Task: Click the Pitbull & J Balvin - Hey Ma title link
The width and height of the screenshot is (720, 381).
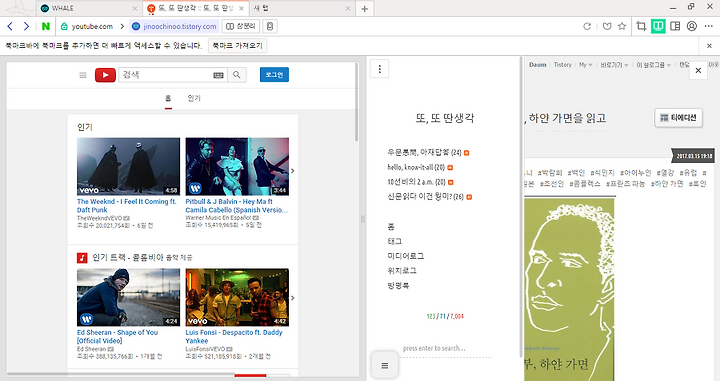Action: click(x=236, y=206)
